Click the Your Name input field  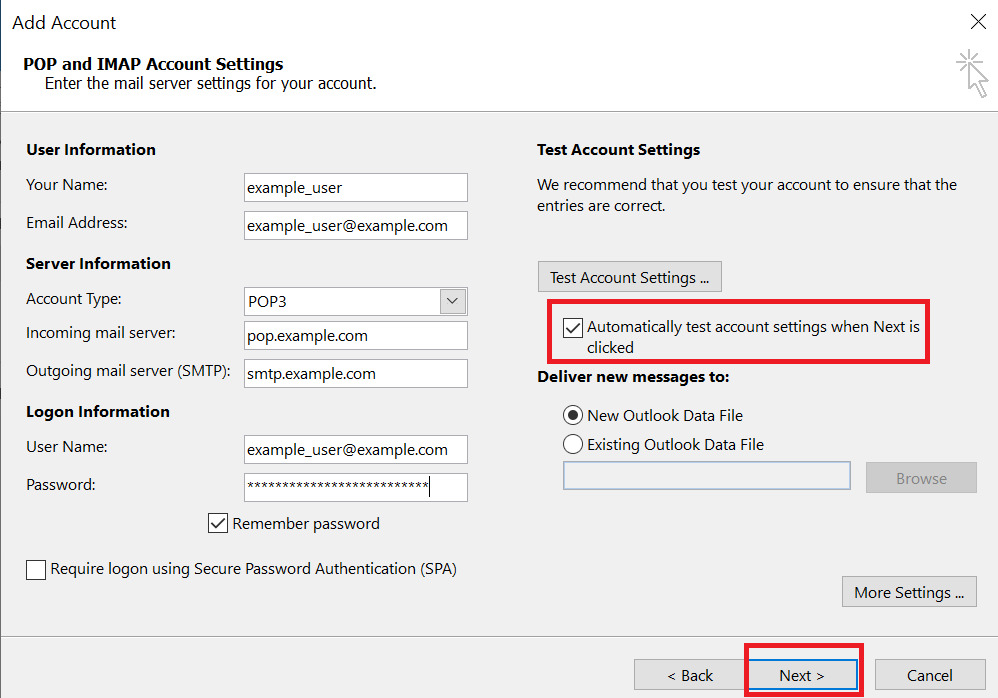355,187
